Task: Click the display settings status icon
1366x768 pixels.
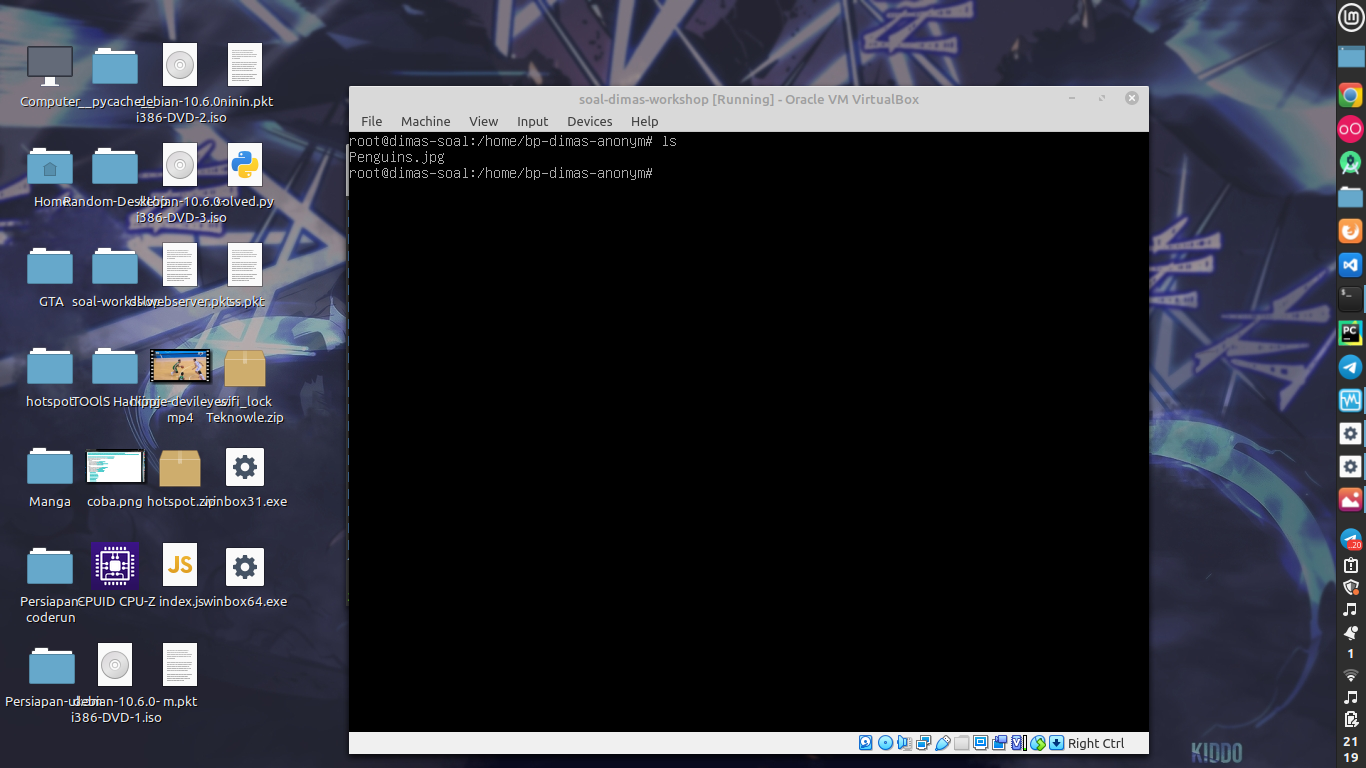Action: pyautogui.click(x=980, y=743)
